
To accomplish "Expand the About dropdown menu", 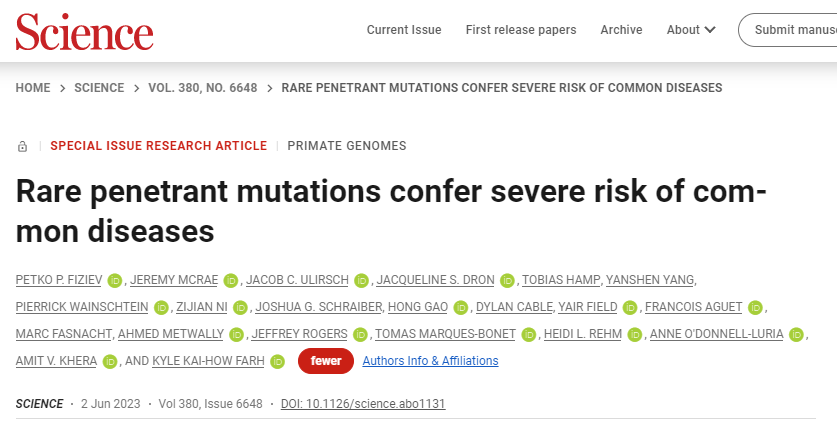I will coord(691,30).
